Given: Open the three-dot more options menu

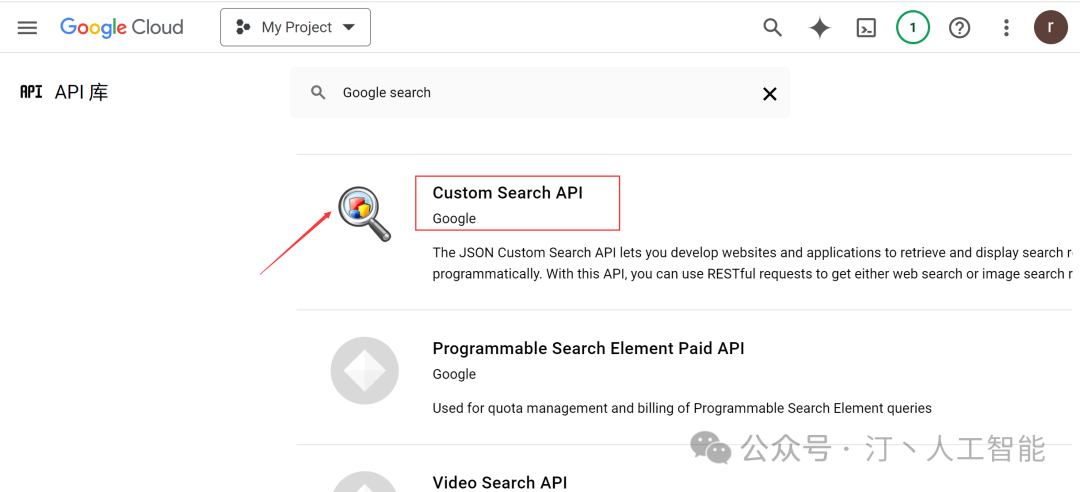Looking at the screenshot, I should [1006, 28].
